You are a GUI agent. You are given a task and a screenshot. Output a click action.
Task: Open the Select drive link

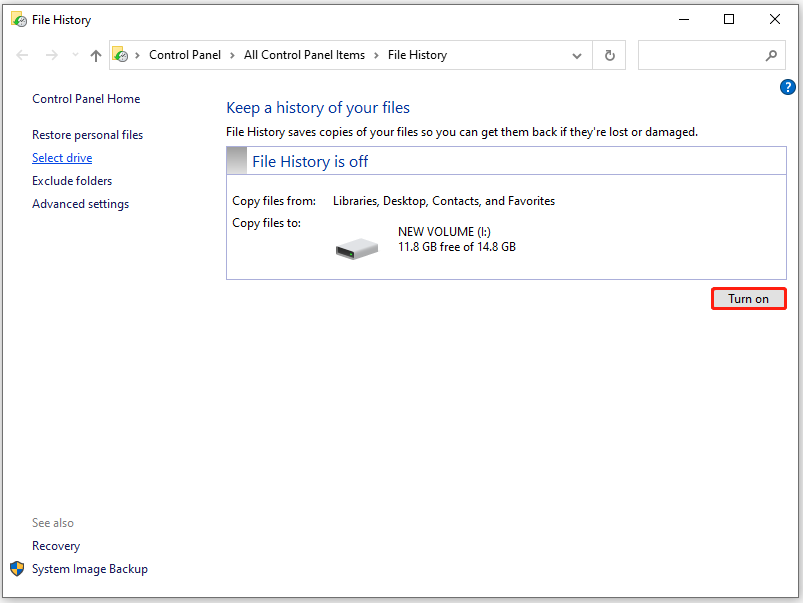point(62,158)
